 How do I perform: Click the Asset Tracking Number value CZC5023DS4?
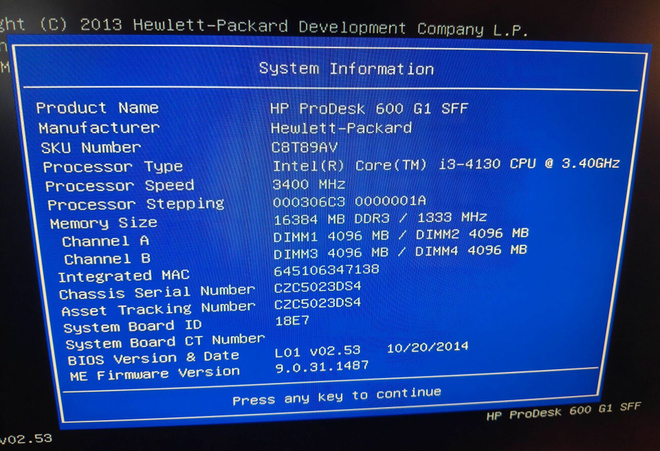point(317,304)
